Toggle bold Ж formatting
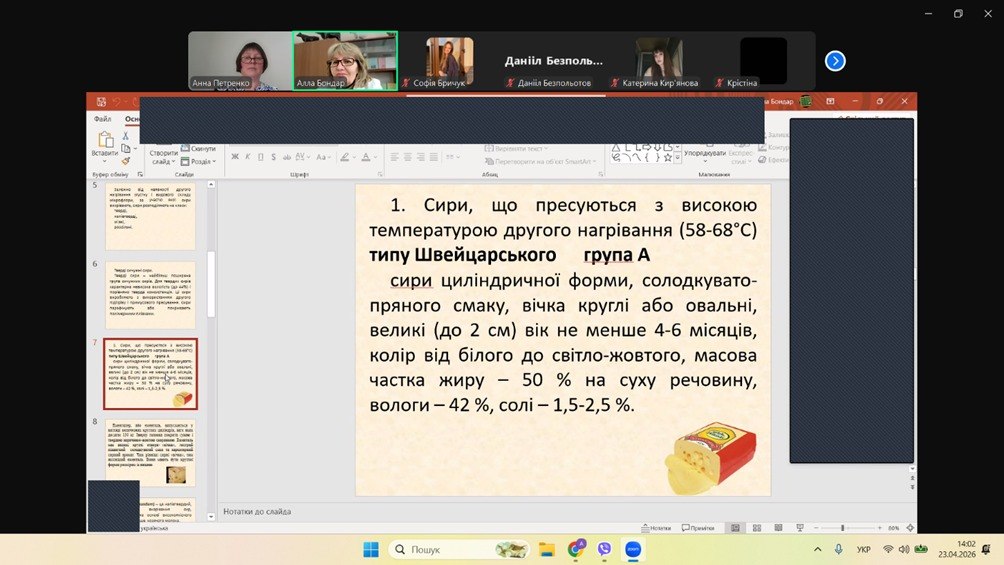This screenshot has height=565, width=1004. pyautogui.click(x=235, y=157)
